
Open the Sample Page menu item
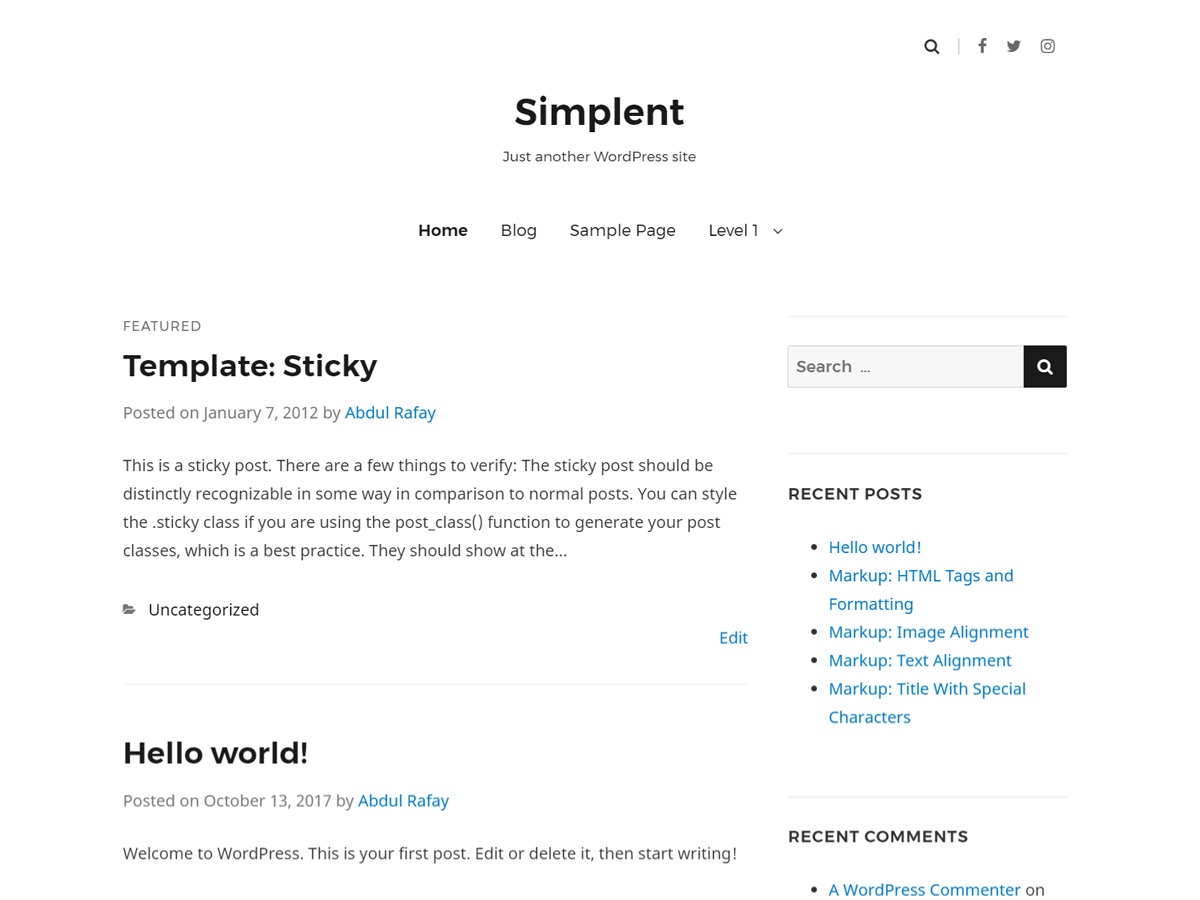coord(622,230)
